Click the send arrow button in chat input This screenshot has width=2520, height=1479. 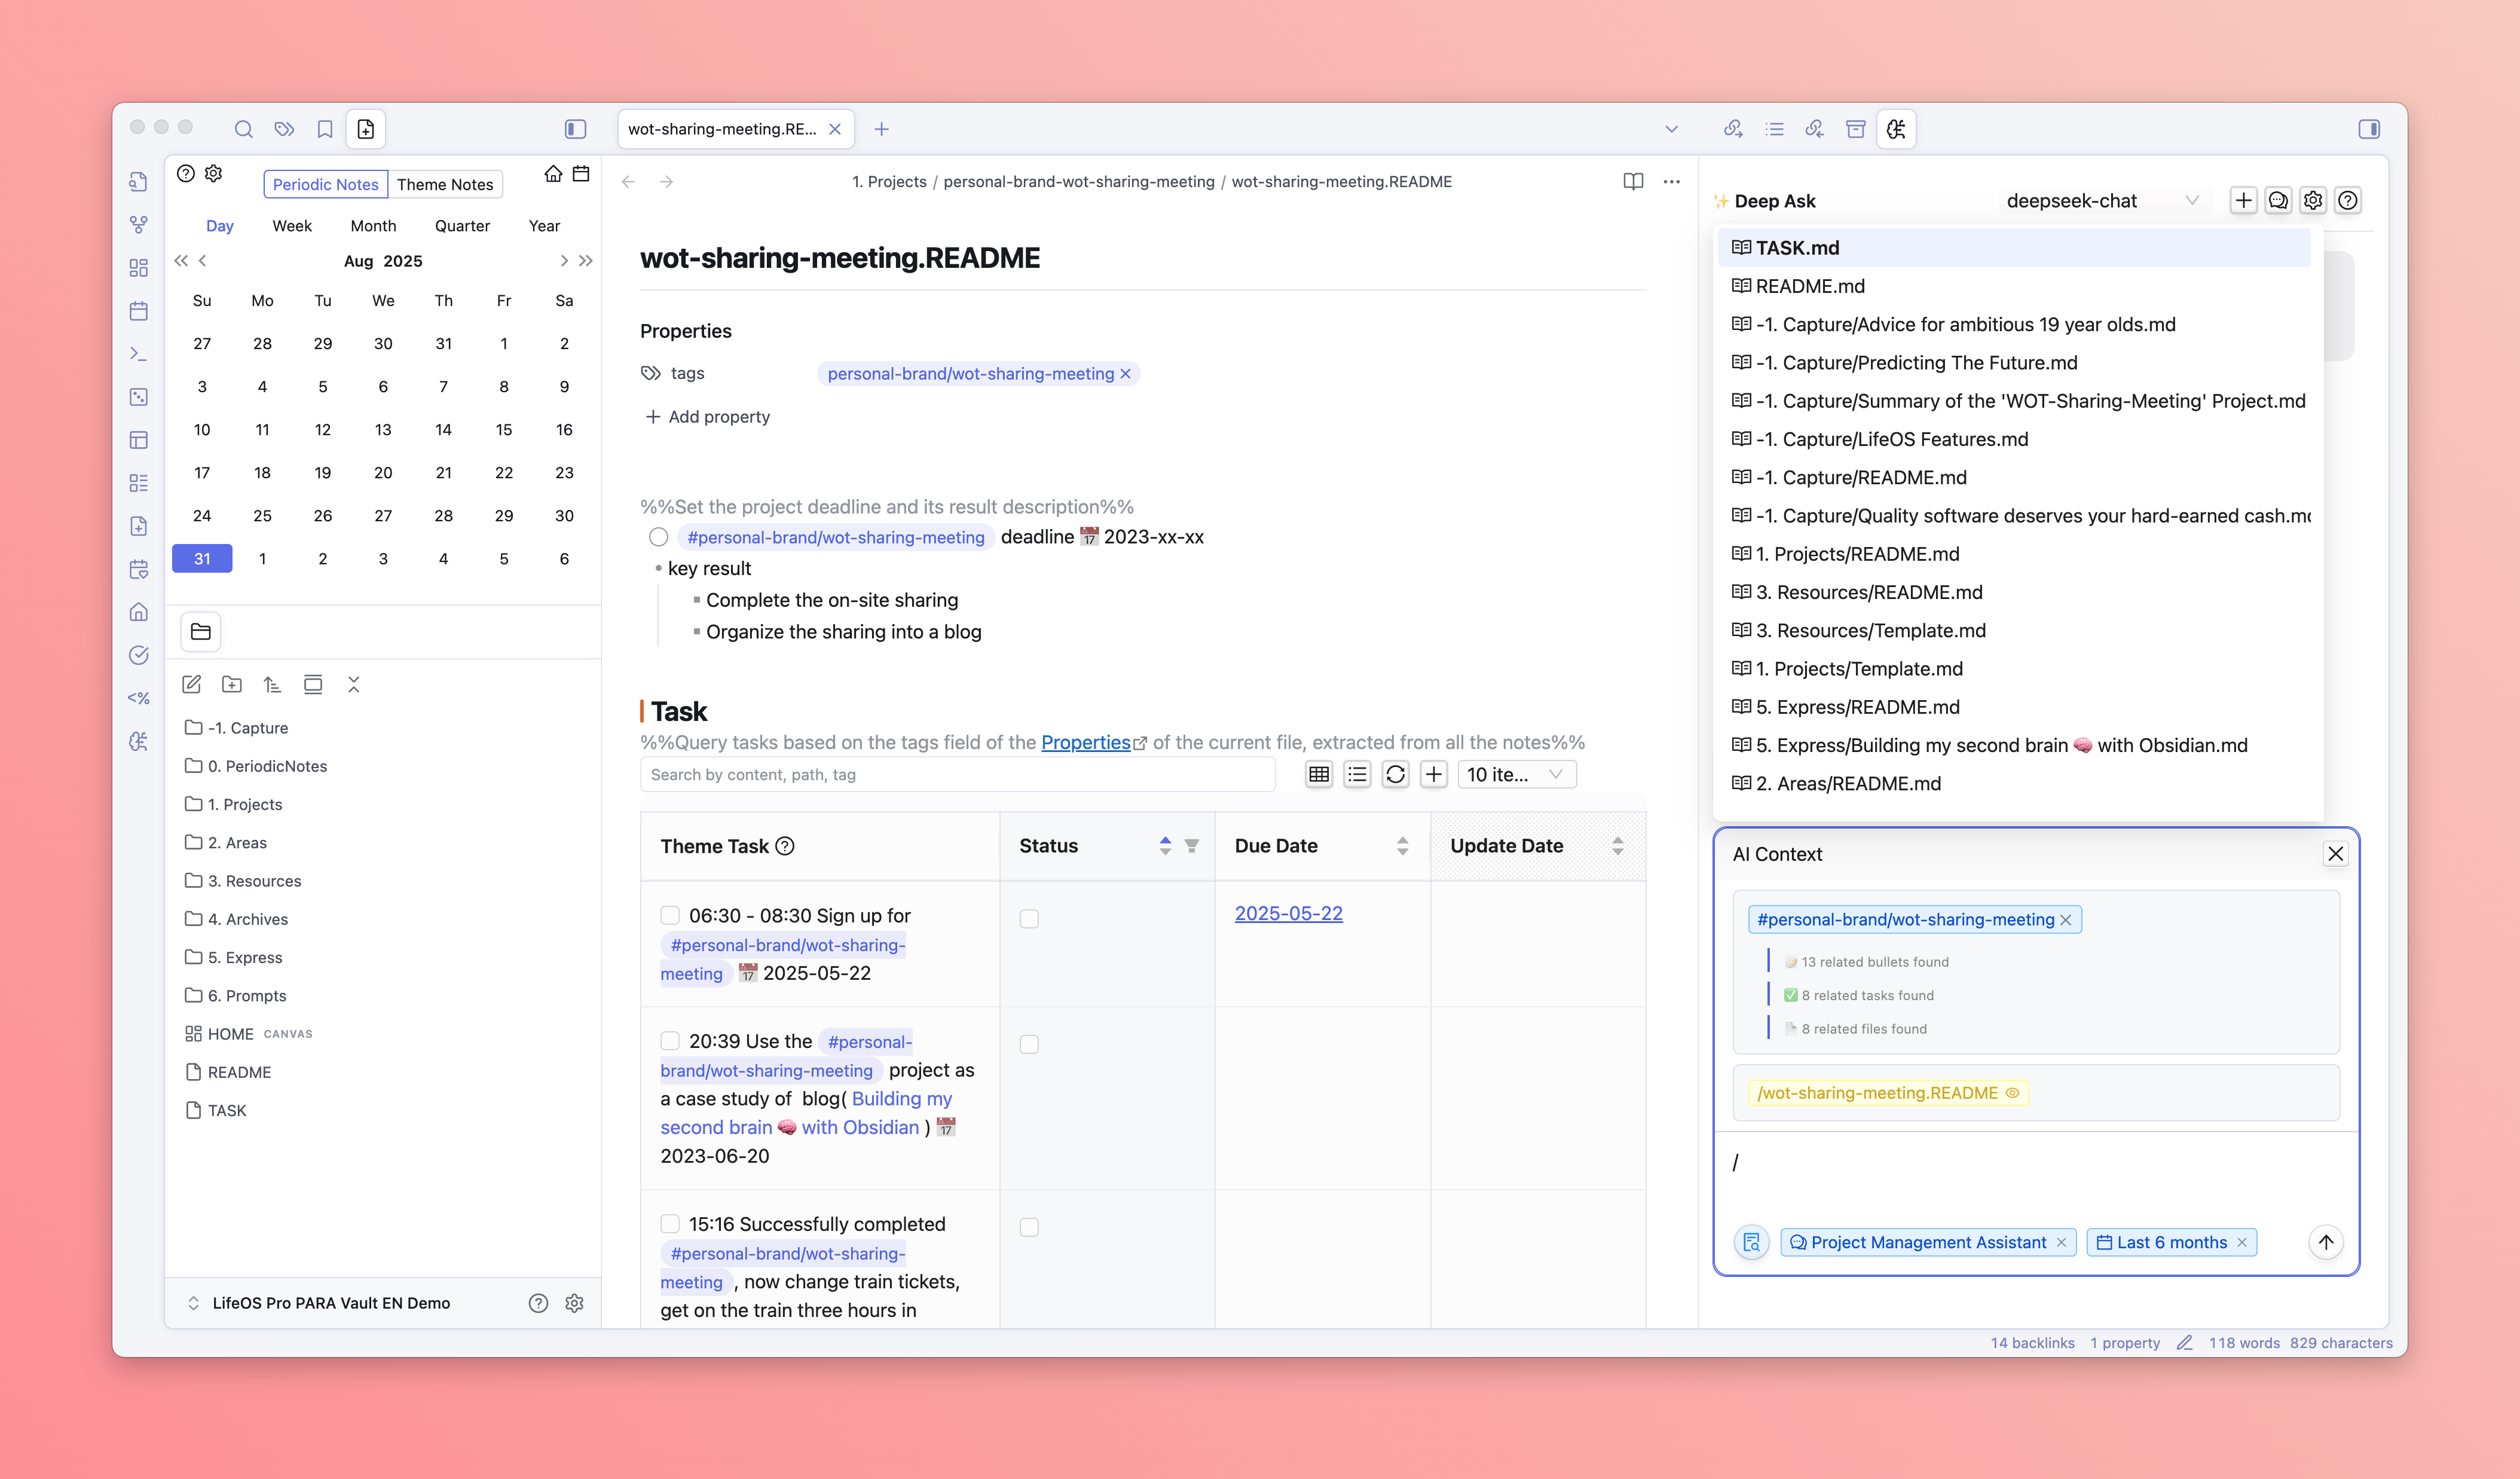click(2326, 1242)
